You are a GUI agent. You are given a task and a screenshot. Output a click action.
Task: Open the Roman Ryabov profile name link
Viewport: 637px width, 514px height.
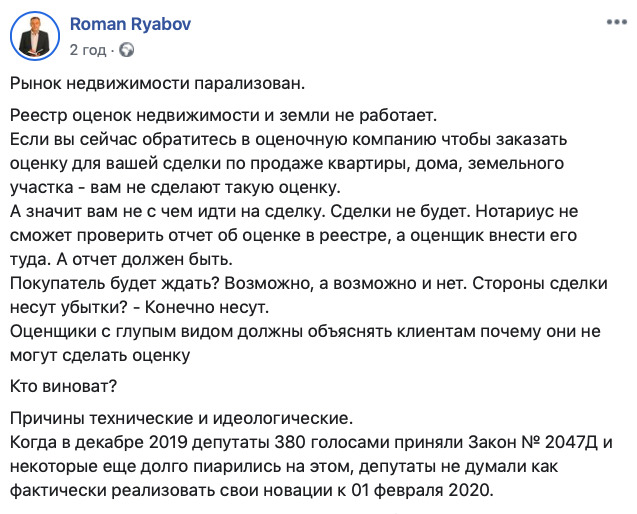pyautogui.click(x=130, y=24)
